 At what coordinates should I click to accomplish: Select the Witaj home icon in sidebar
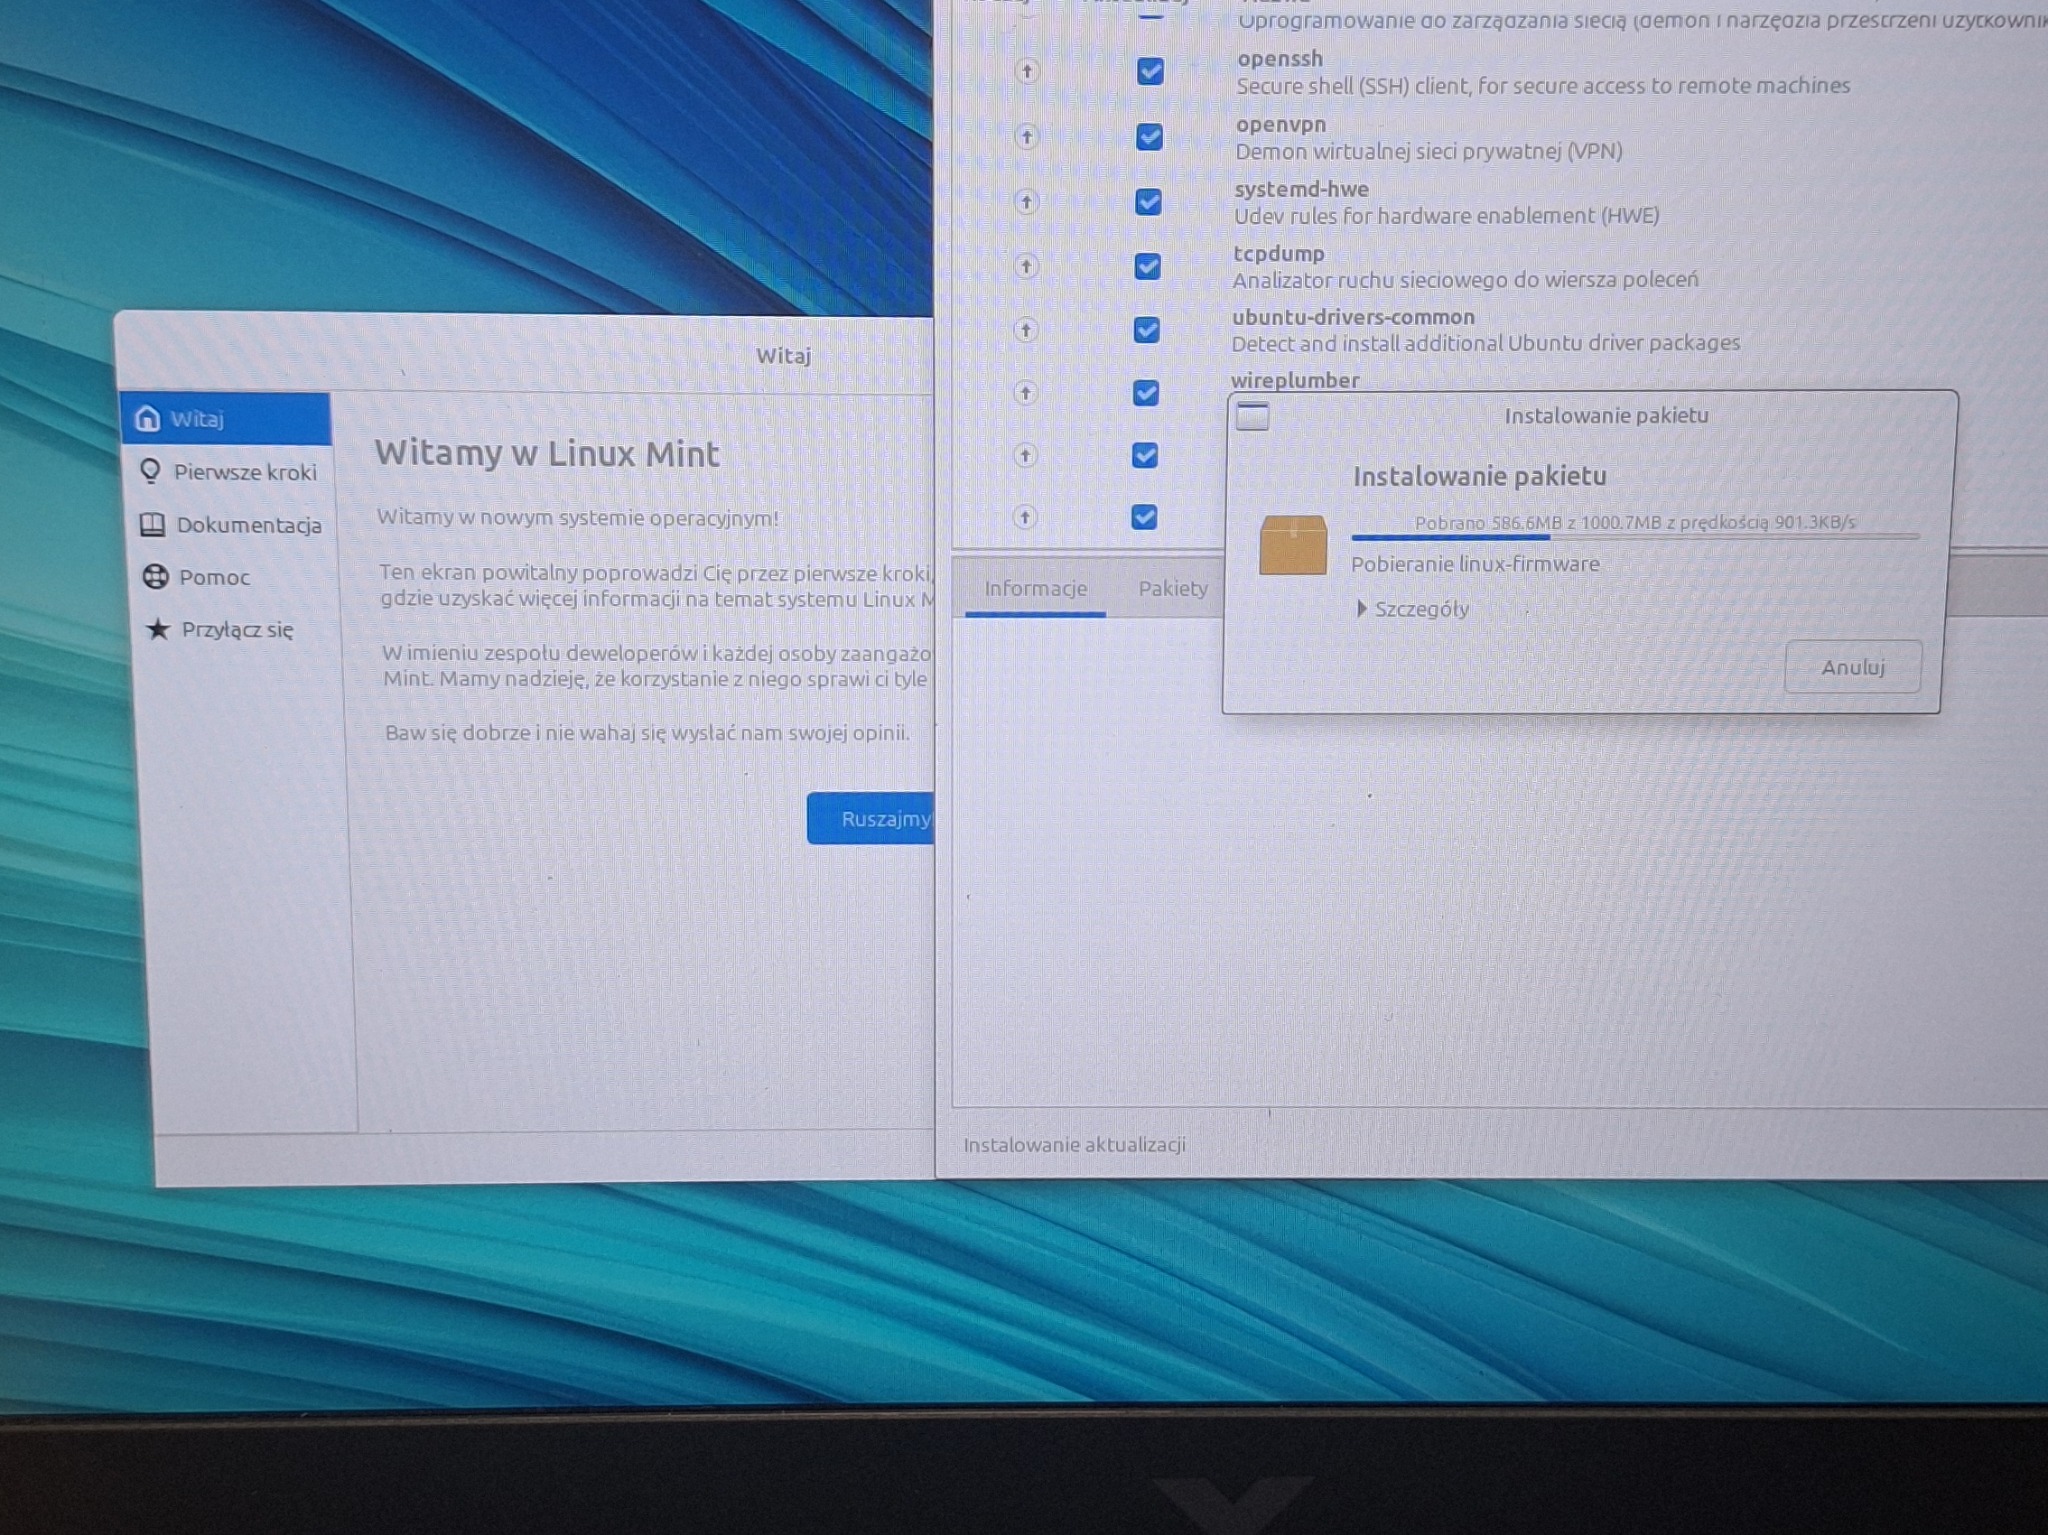point(151,421)
